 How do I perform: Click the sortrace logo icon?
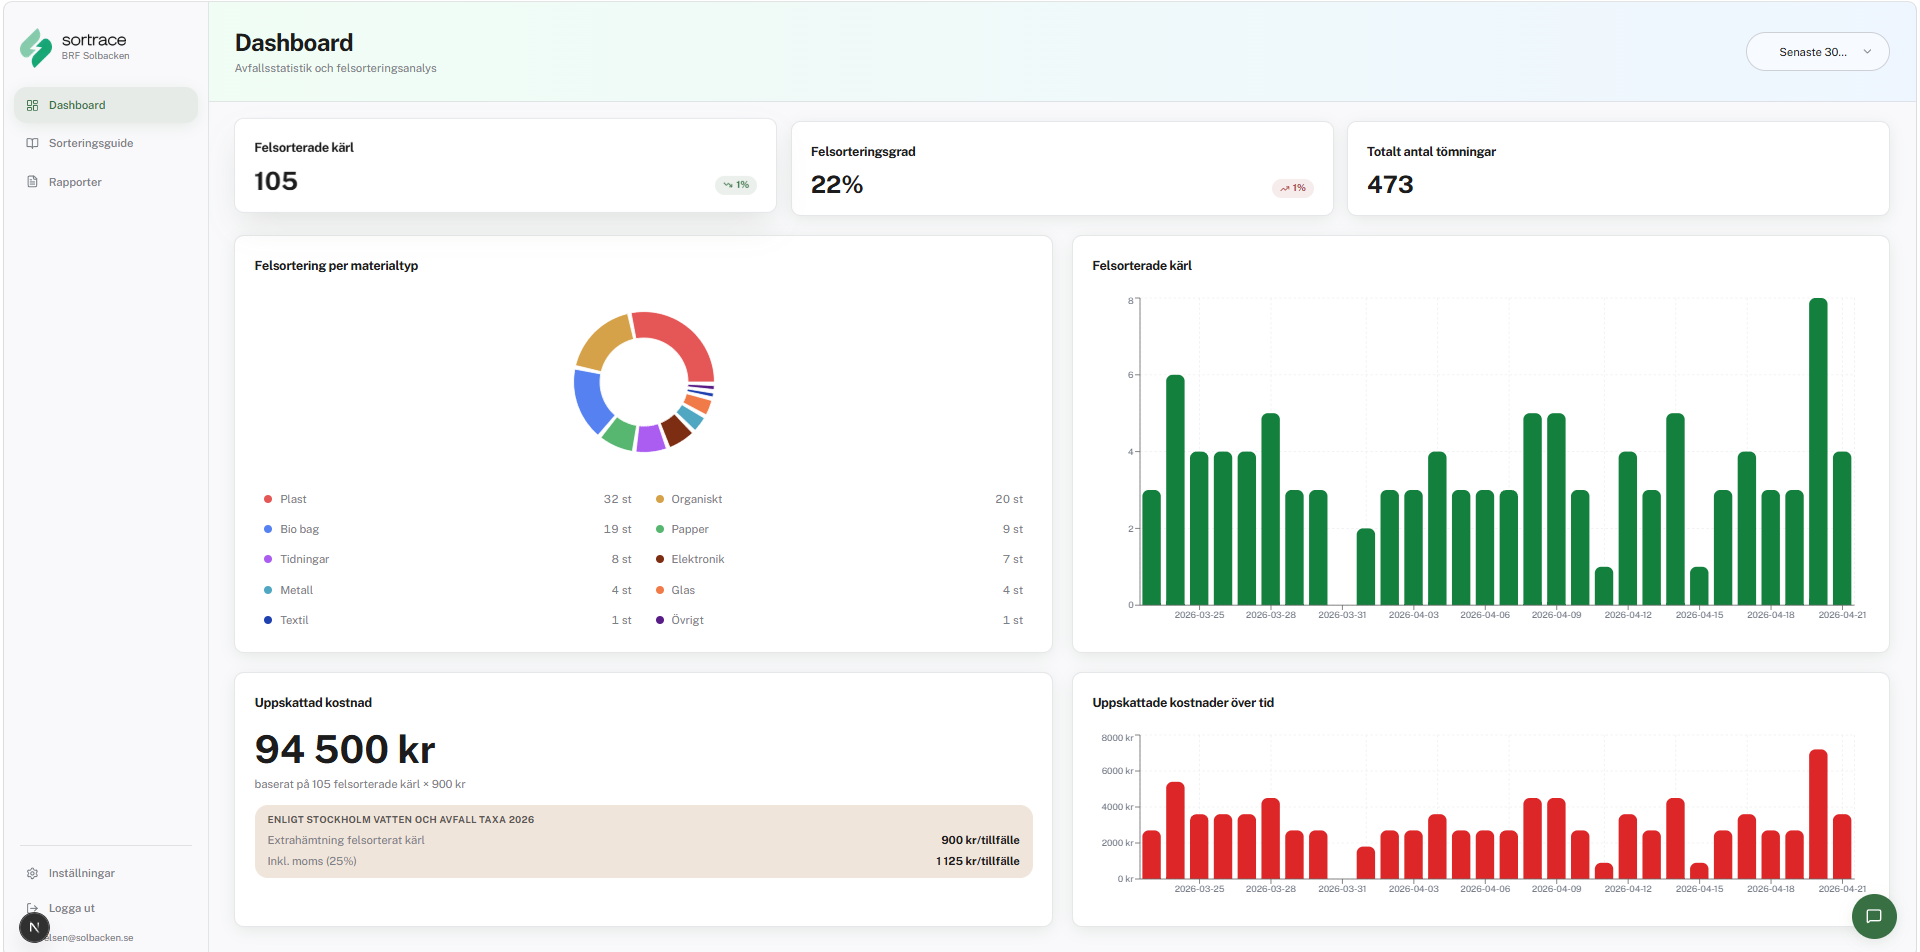tap(35, 45)
